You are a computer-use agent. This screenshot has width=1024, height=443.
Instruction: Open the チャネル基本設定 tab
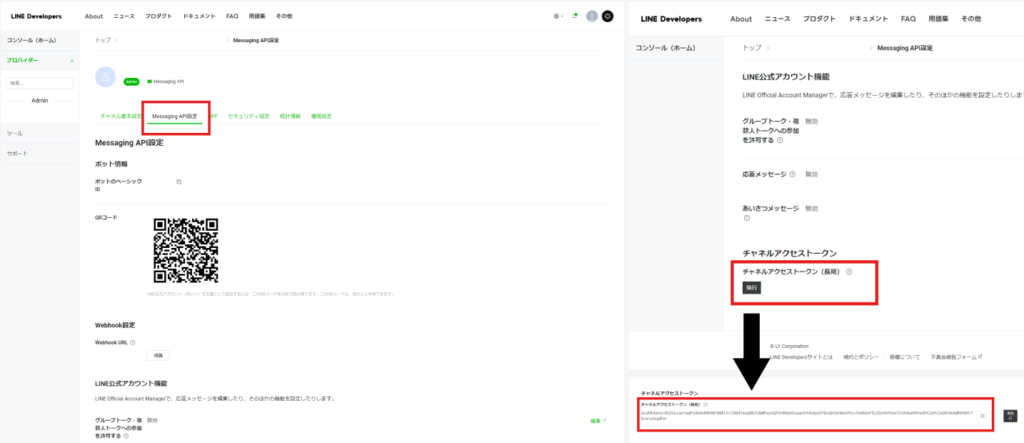coord(121,116)
